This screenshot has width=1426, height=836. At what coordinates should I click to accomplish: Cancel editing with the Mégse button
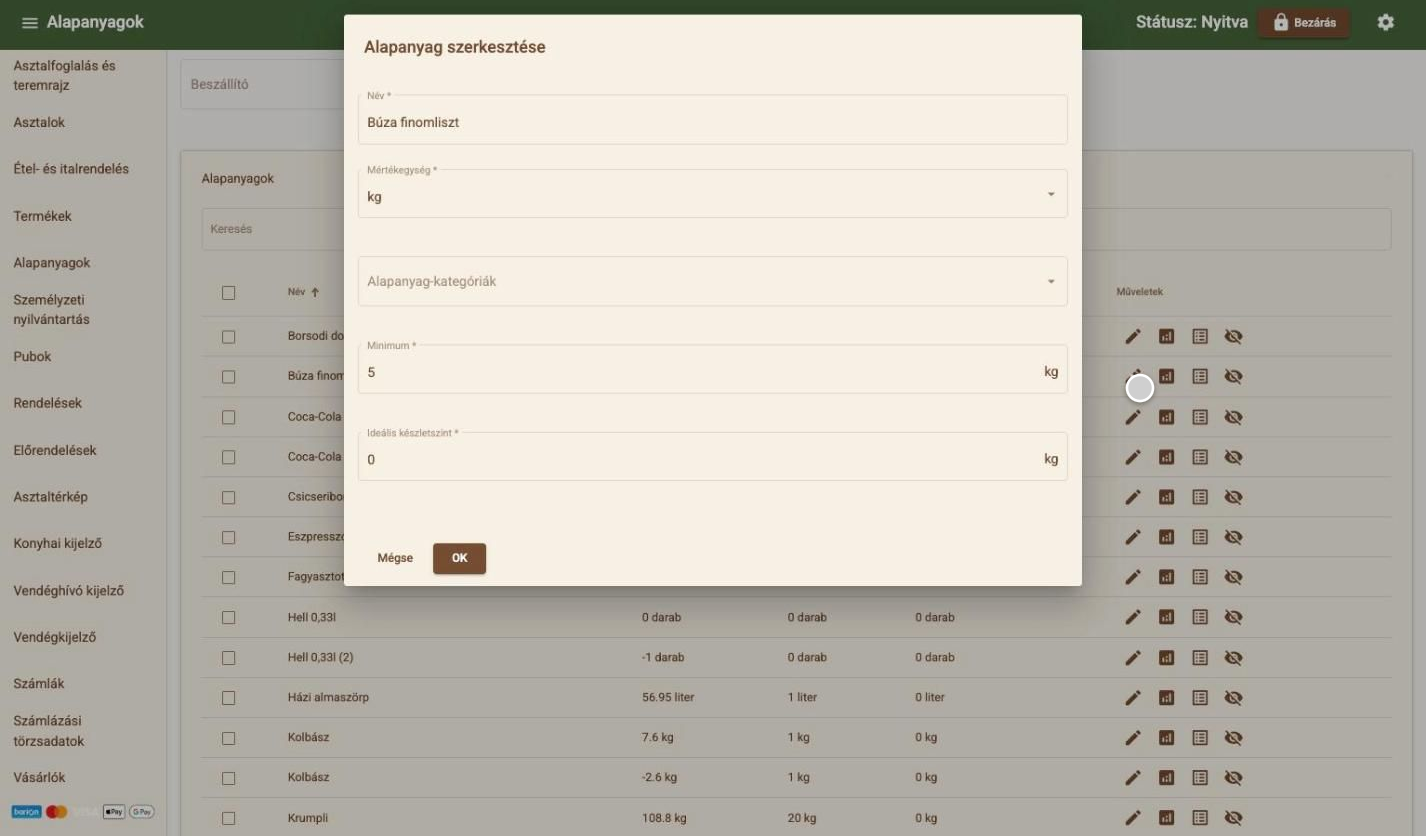pyautogui.click(x=395, y=558)
